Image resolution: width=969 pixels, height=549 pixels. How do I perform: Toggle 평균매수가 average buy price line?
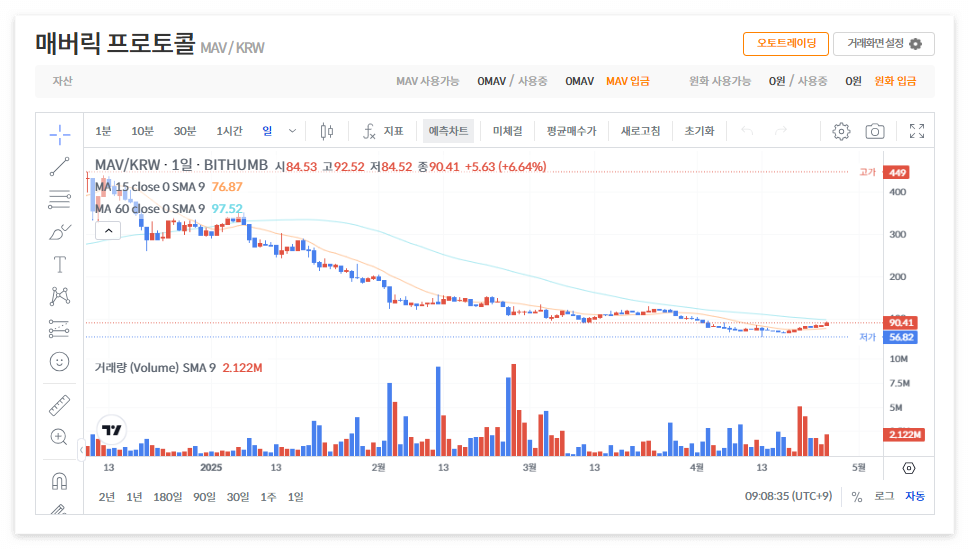[x=571, y=131]
